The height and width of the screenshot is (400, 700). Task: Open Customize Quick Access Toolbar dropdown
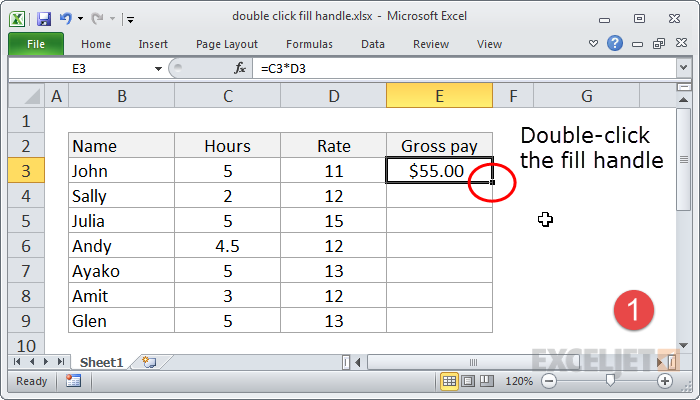tap(130, 19)
